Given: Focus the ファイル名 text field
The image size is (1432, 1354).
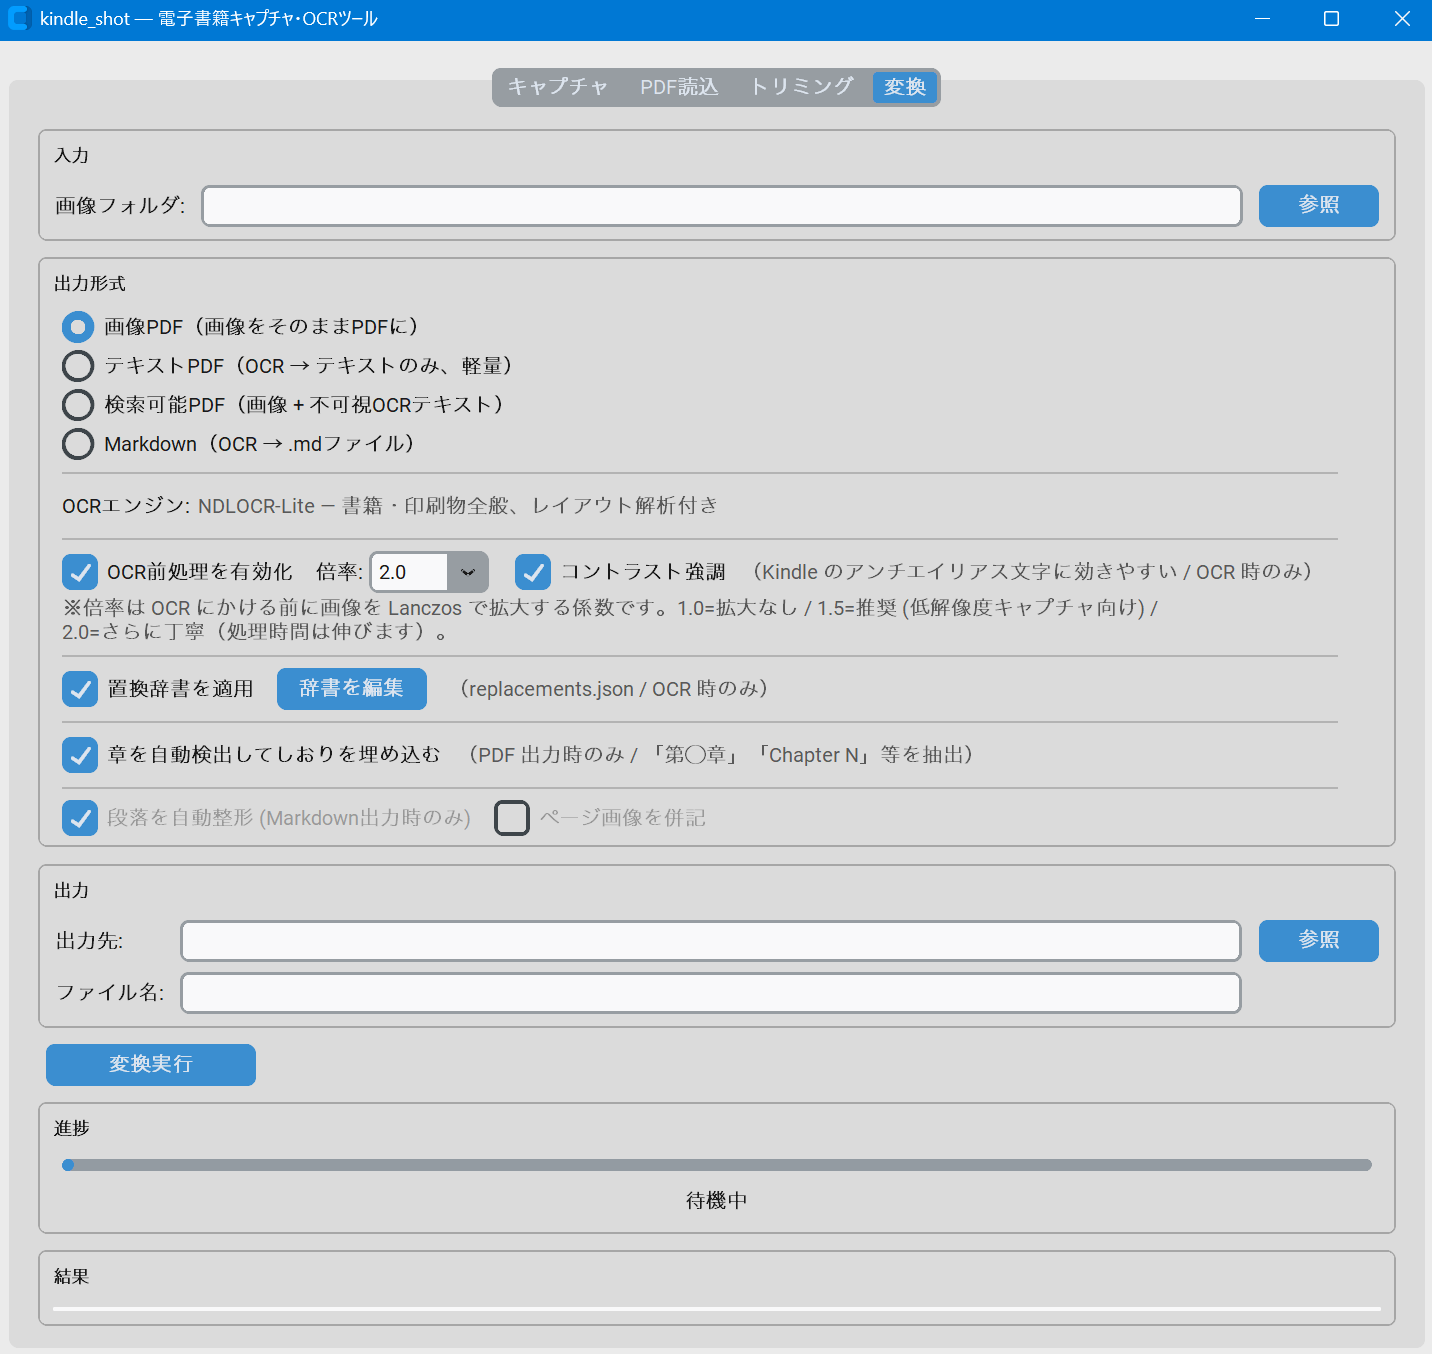Looking at the screenshot, I should 711,993.
